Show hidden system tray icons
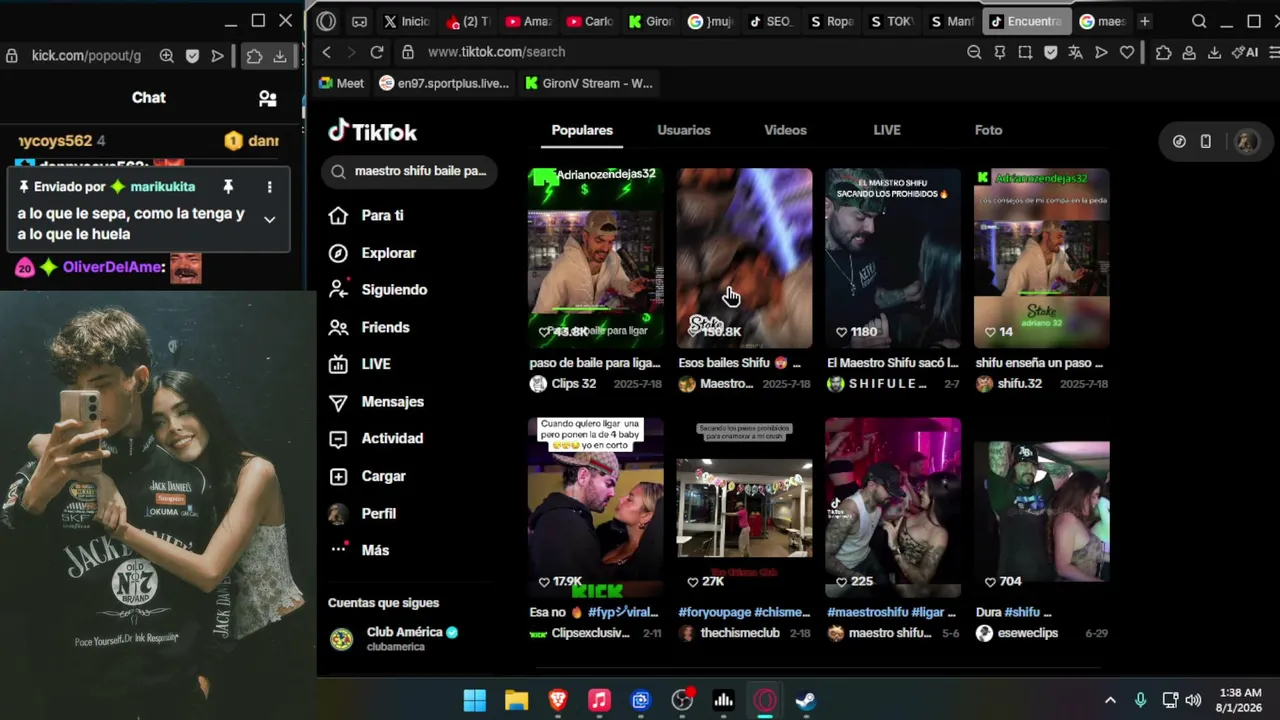Viewport: 1280px width, 720px height. (x=1110, y=700)
